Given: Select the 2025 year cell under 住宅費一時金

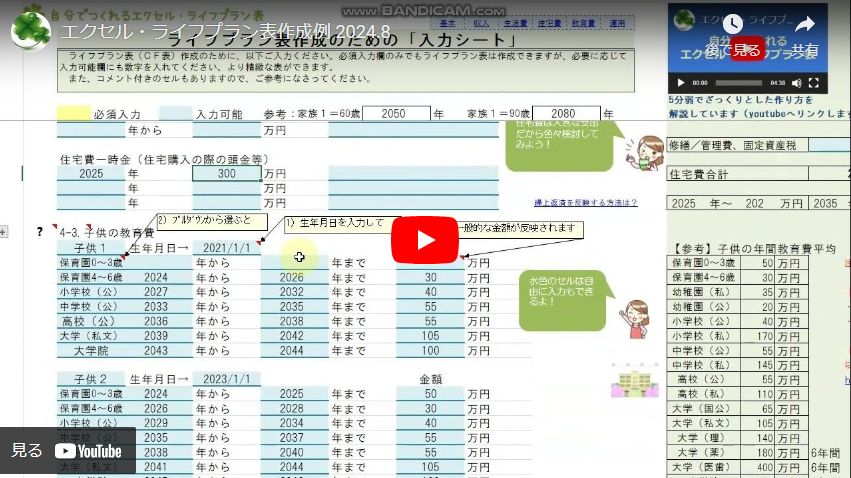Looking at the screenshot, I should [91, 173].
